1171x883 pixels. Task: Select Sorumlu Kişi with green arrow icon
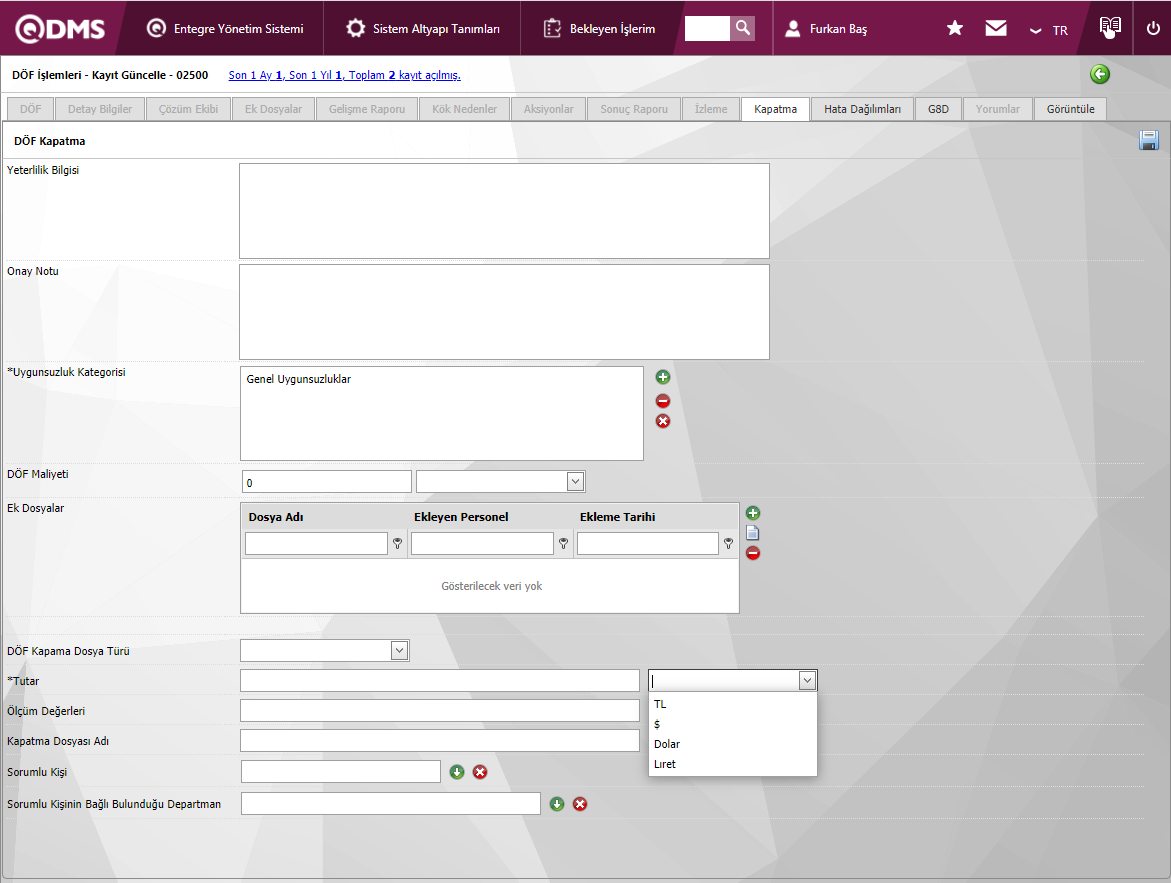tap(457, 772)
